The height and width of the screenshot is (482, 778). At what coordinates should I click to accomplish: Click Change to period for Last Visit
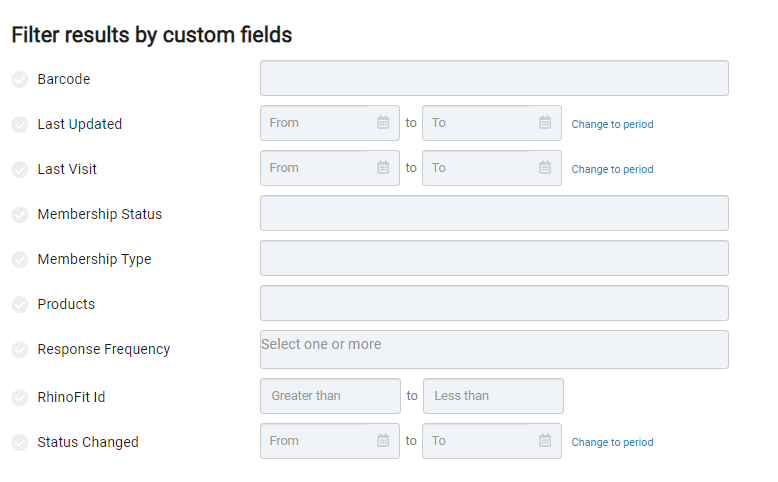tap(612, 170)
